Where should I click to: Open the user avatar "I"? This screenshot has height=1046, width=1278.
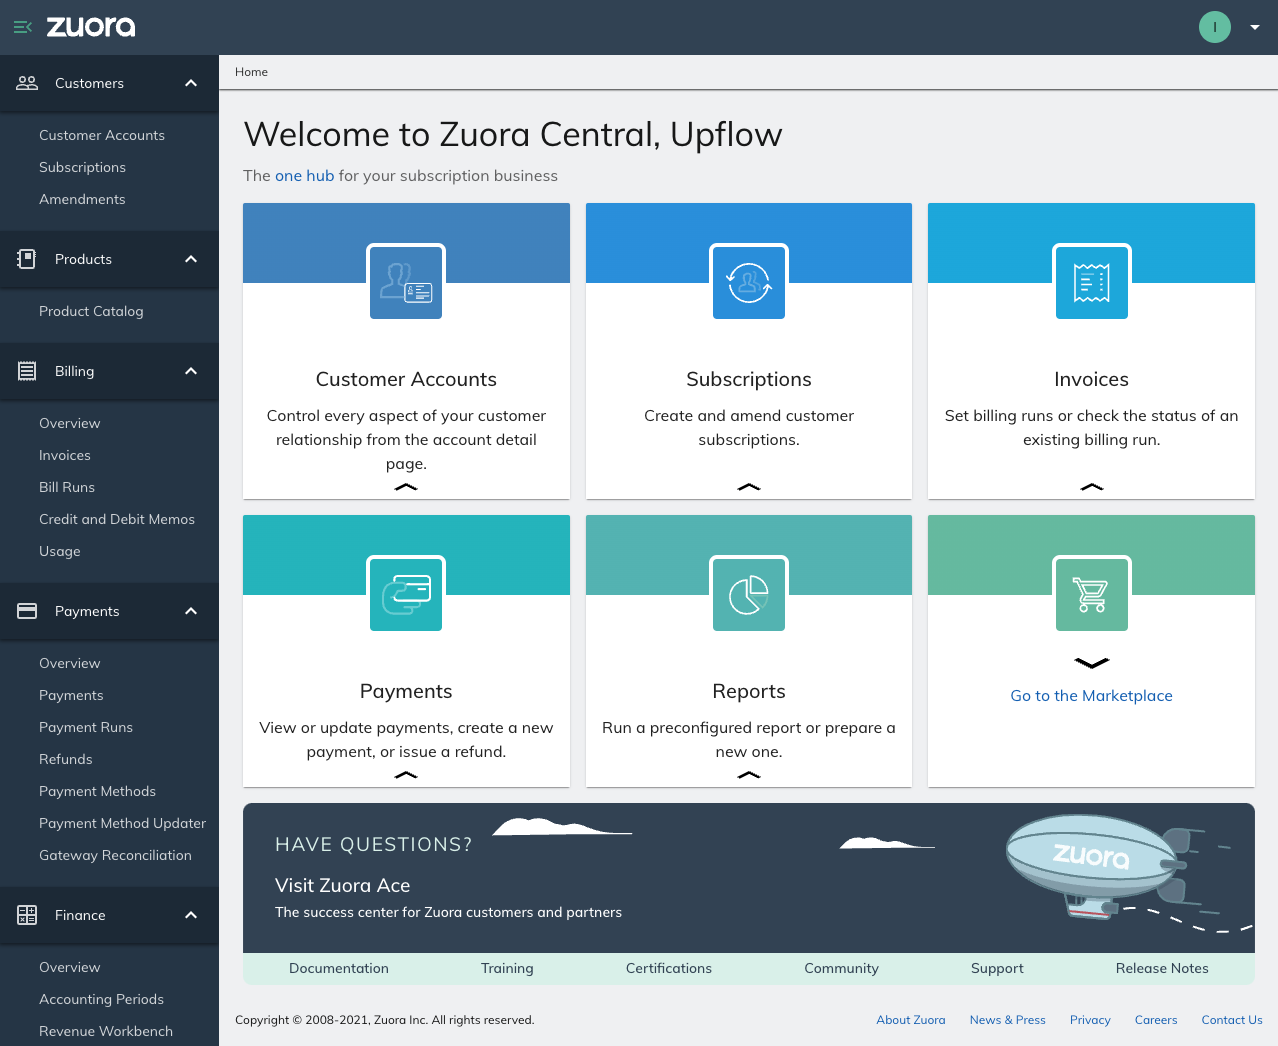[x=1215, y=27]
